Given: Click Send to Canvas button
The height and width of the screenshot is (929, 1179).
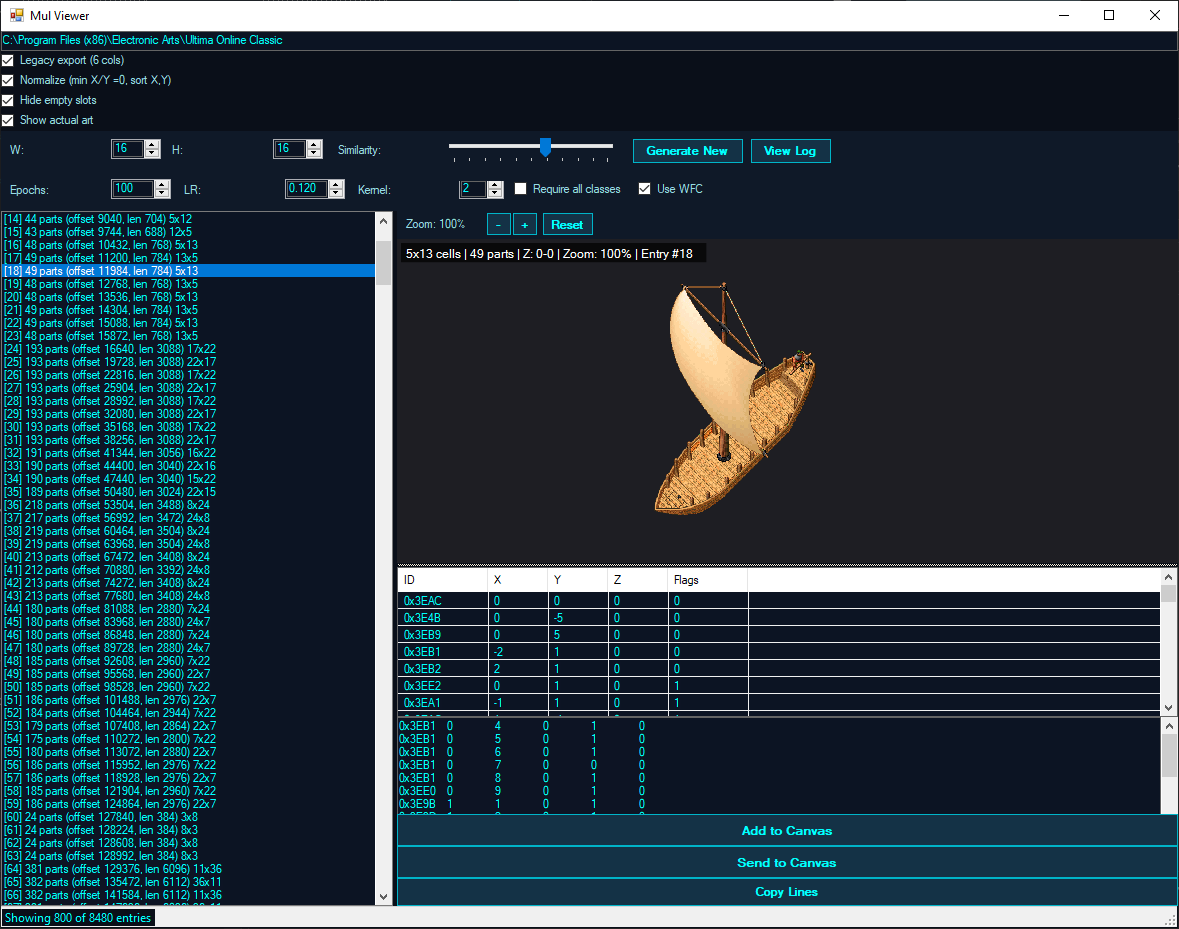Looking at the screenshot, I should pos(787,862).
